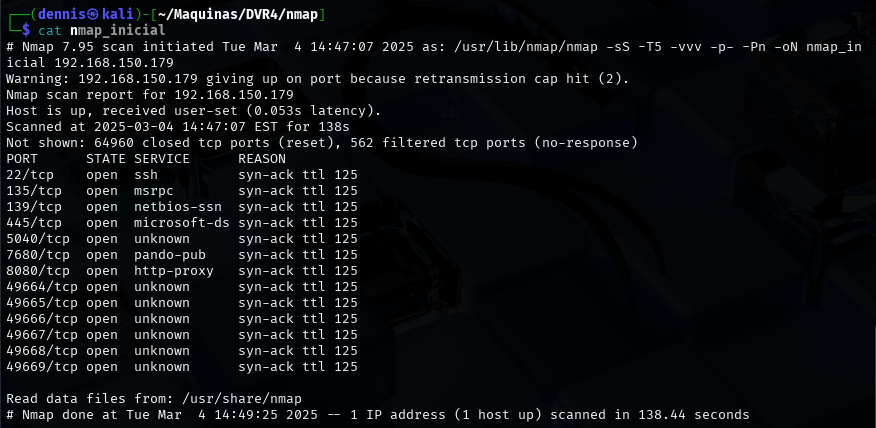Image resolution: width=876 pixels, height=428 pixels.
Task: Click the cat command at the prompt
Action: pyautogui.click(x=50, y=30)
